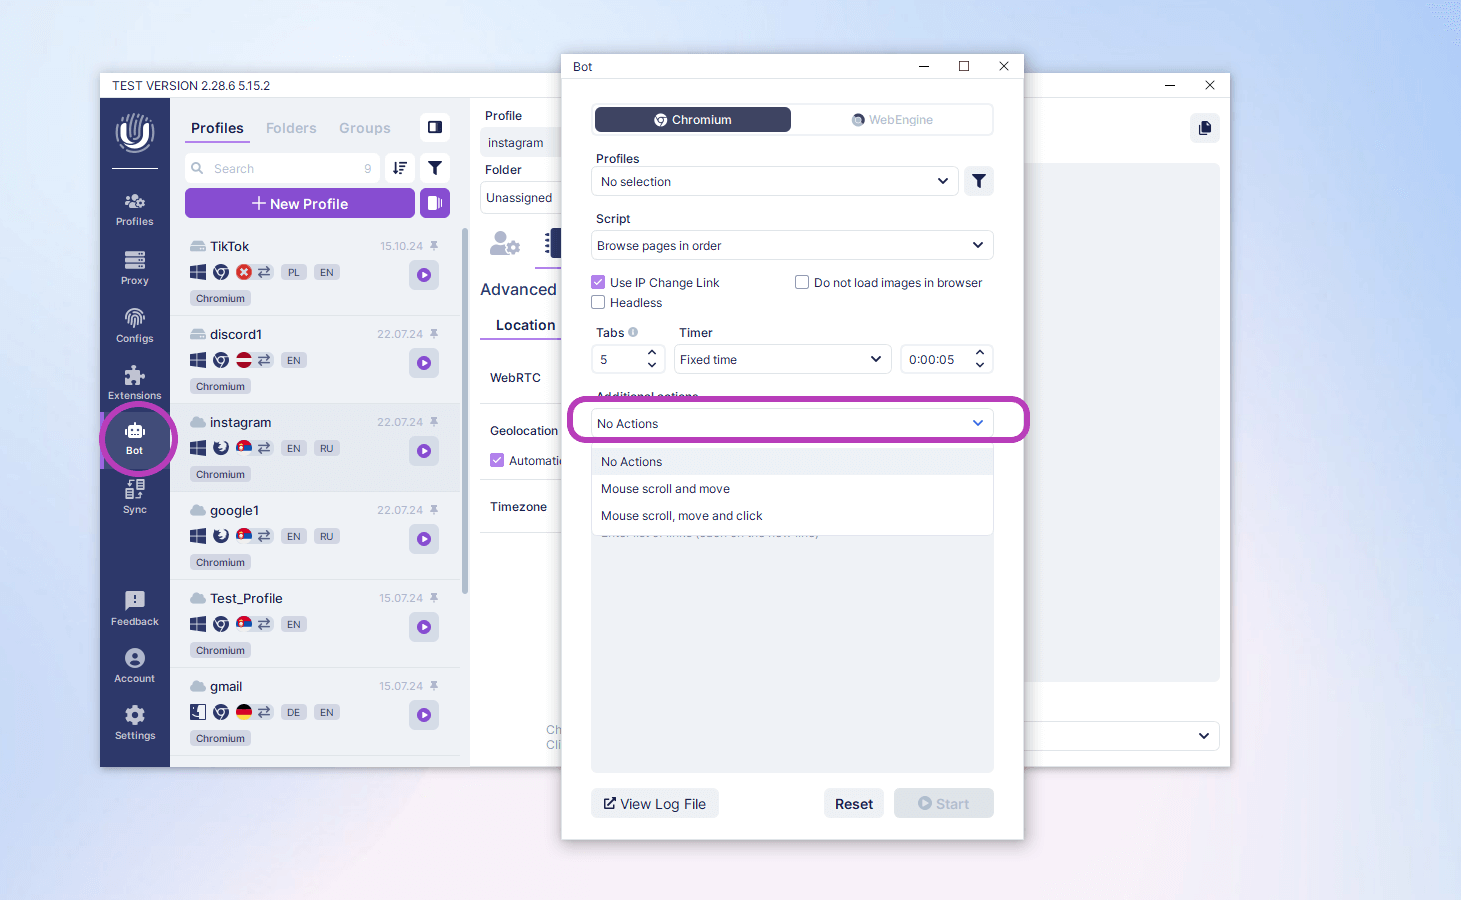This screenshot has width=1461, height=900.
Task: Click the Reset button
Action: click(853, 804)
